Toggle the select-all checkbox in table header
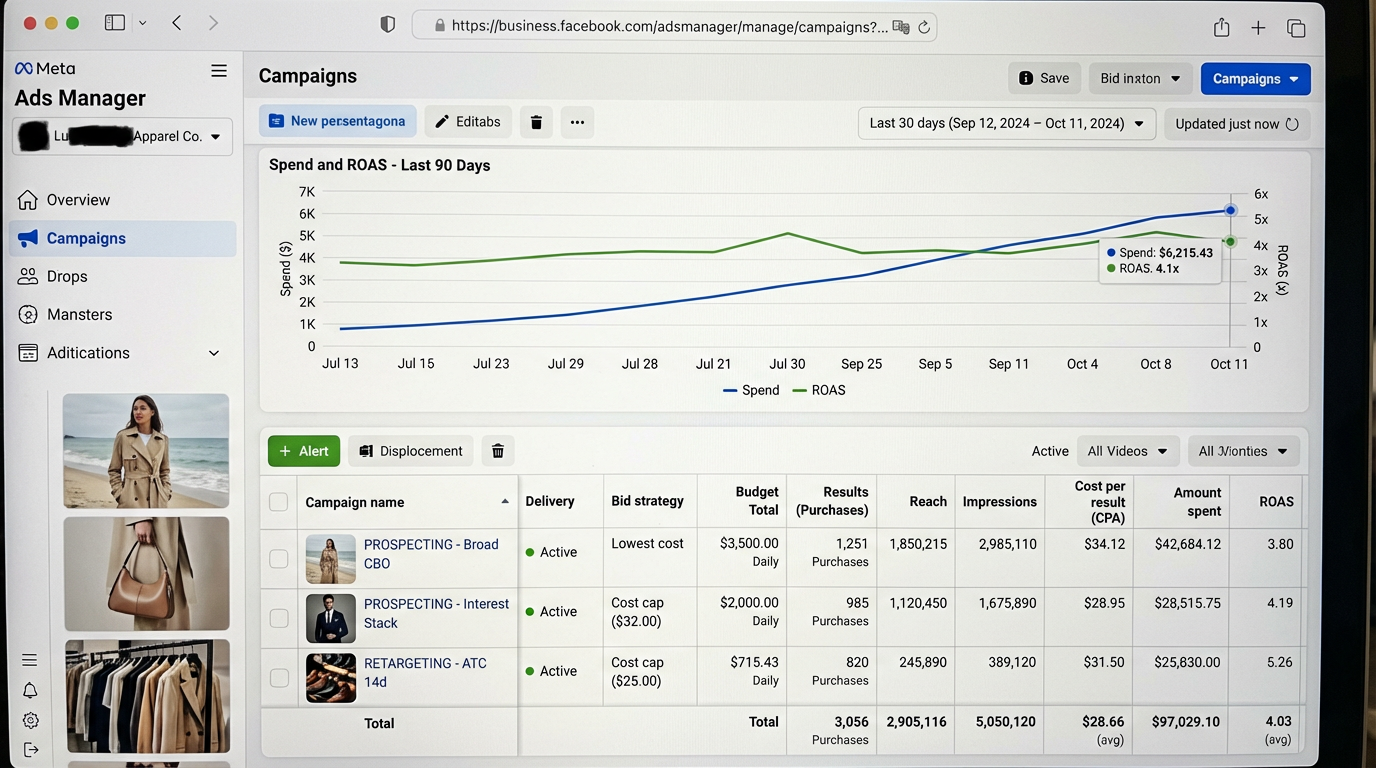The height and width of the screenshot is (768, 1376). coord(279,502)
